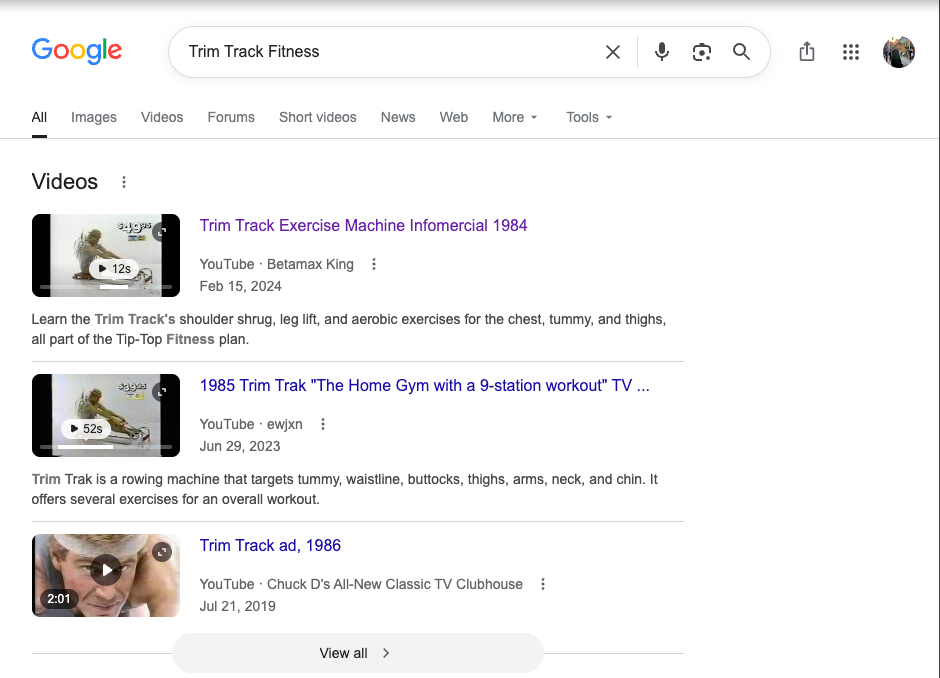This screenshot has height=678, width=940.
Task: Open Google Lens image search icon
Action: (701, 52)
